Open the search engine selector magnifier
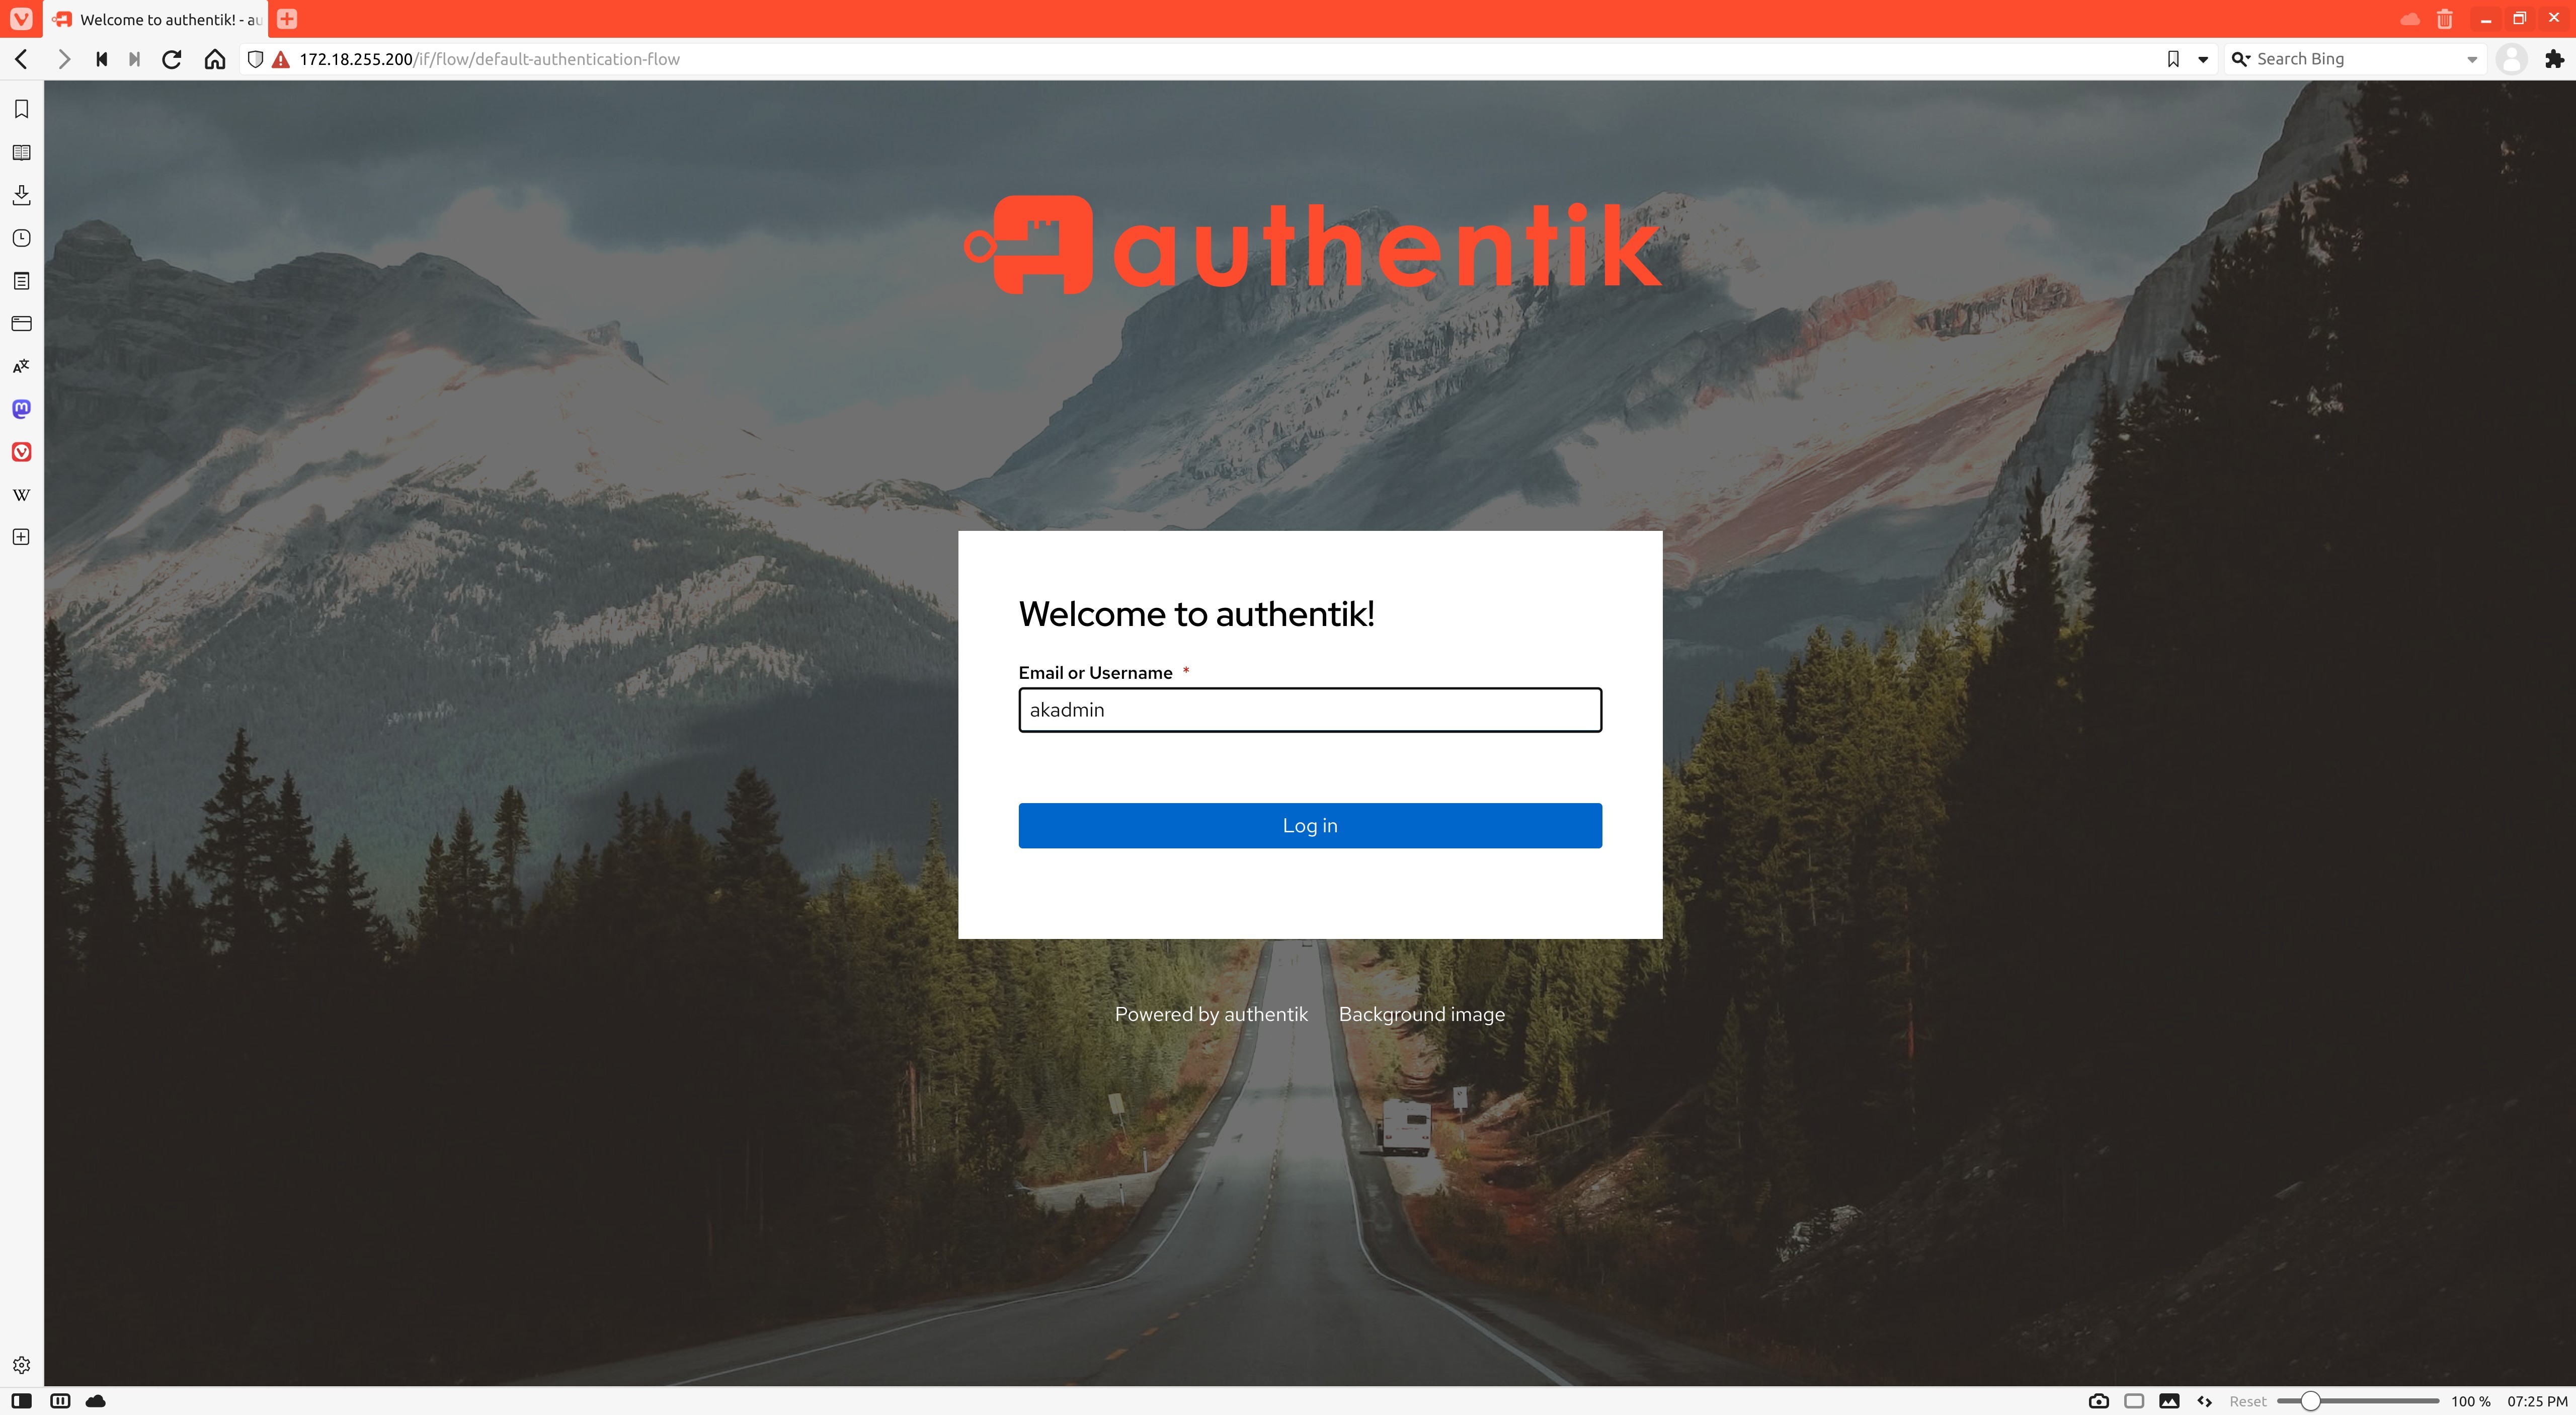 (2241, 59)
